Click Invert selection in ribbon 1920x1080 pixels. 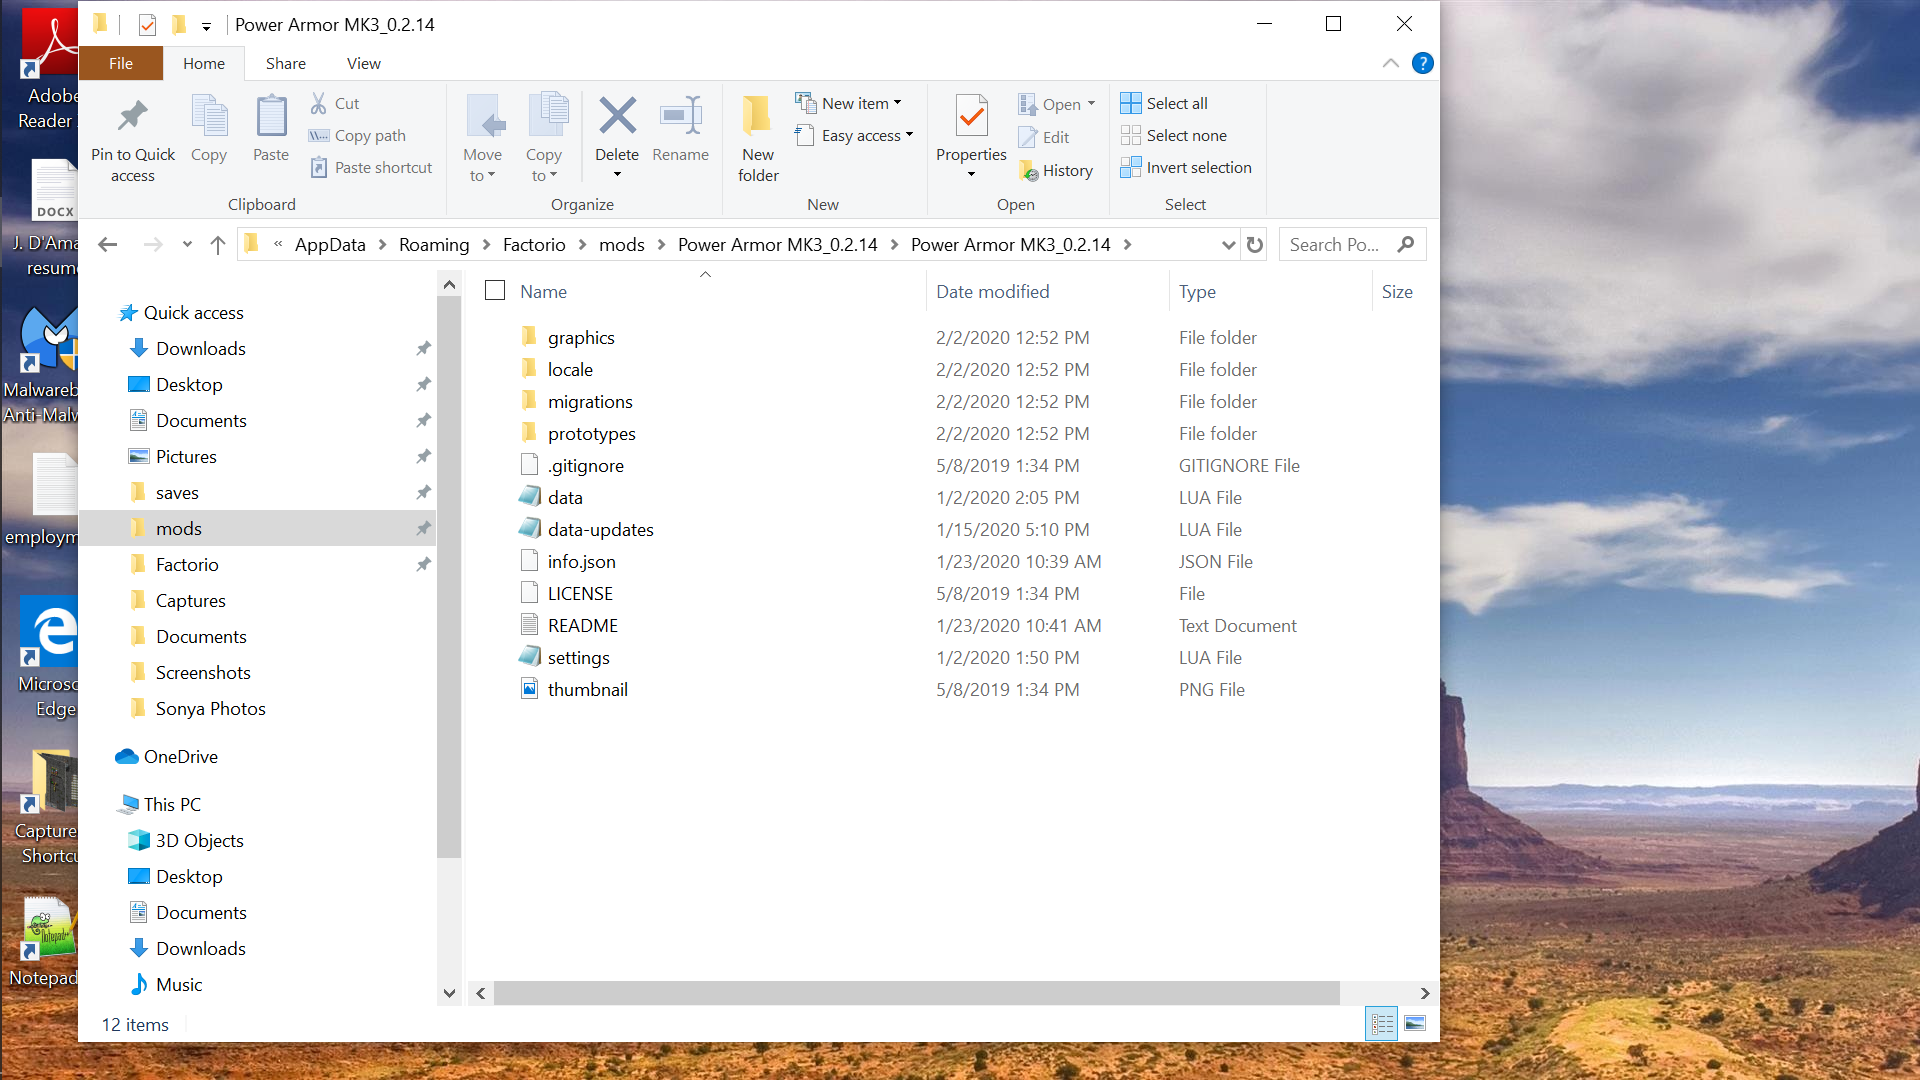pos(1186,167)
